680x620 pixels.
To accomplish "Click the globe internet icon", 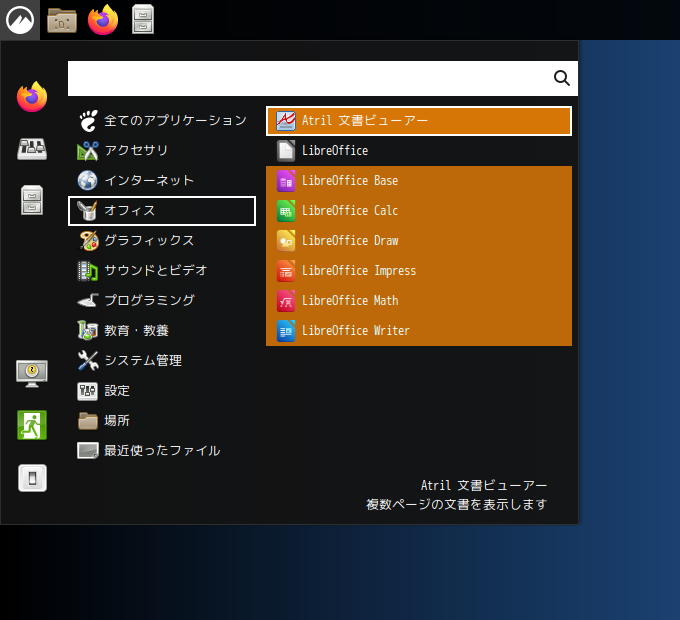I will tap(88, 180).
